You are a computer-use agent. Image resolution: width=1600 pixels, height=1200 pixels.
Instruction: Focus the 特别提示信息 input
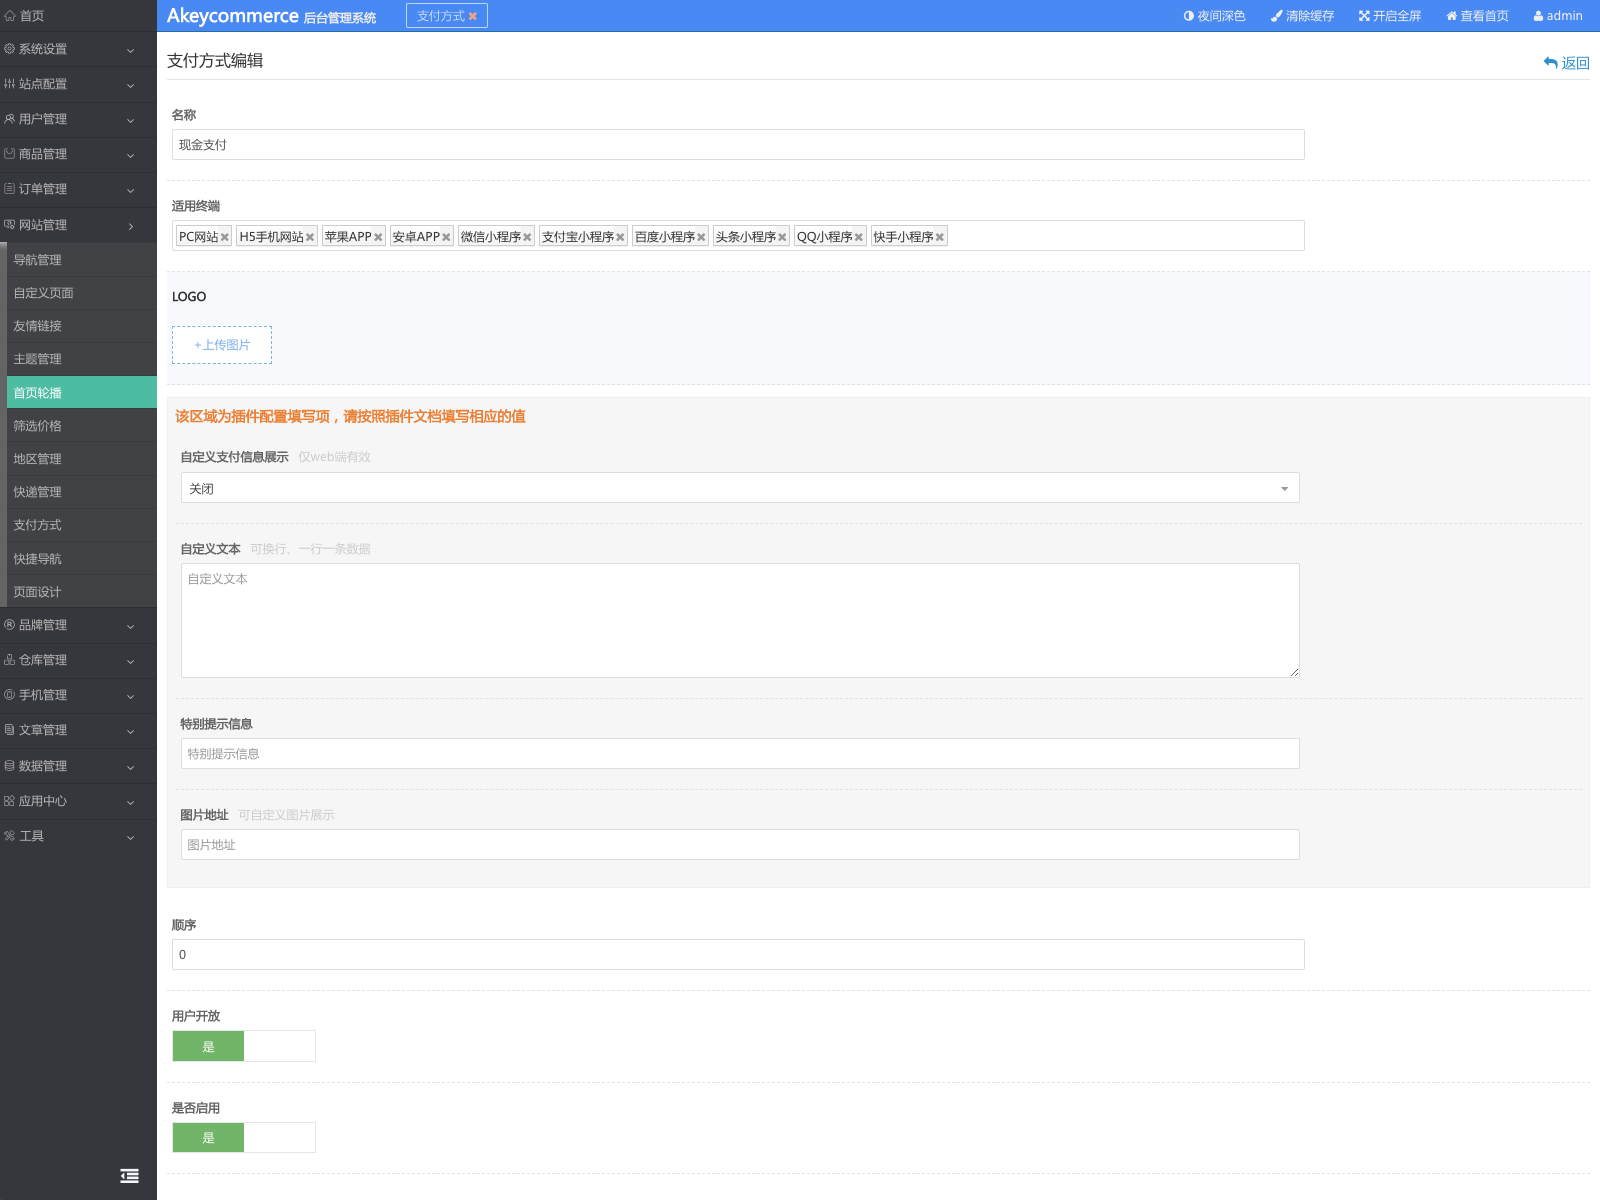coord(740,753)
